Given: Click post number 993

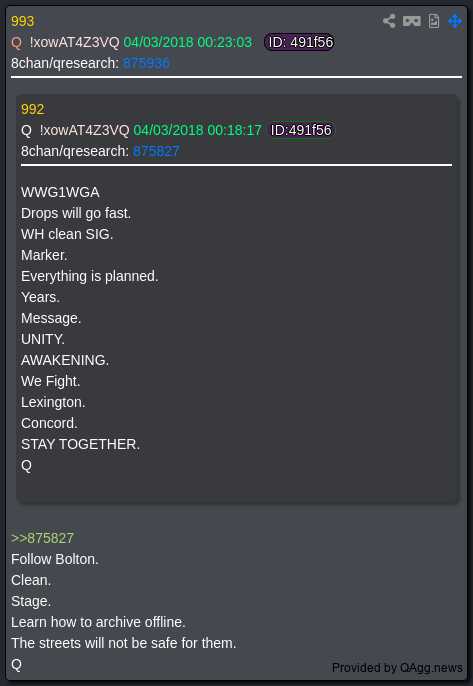Looking at the screenshot, I should coord(22,21).
